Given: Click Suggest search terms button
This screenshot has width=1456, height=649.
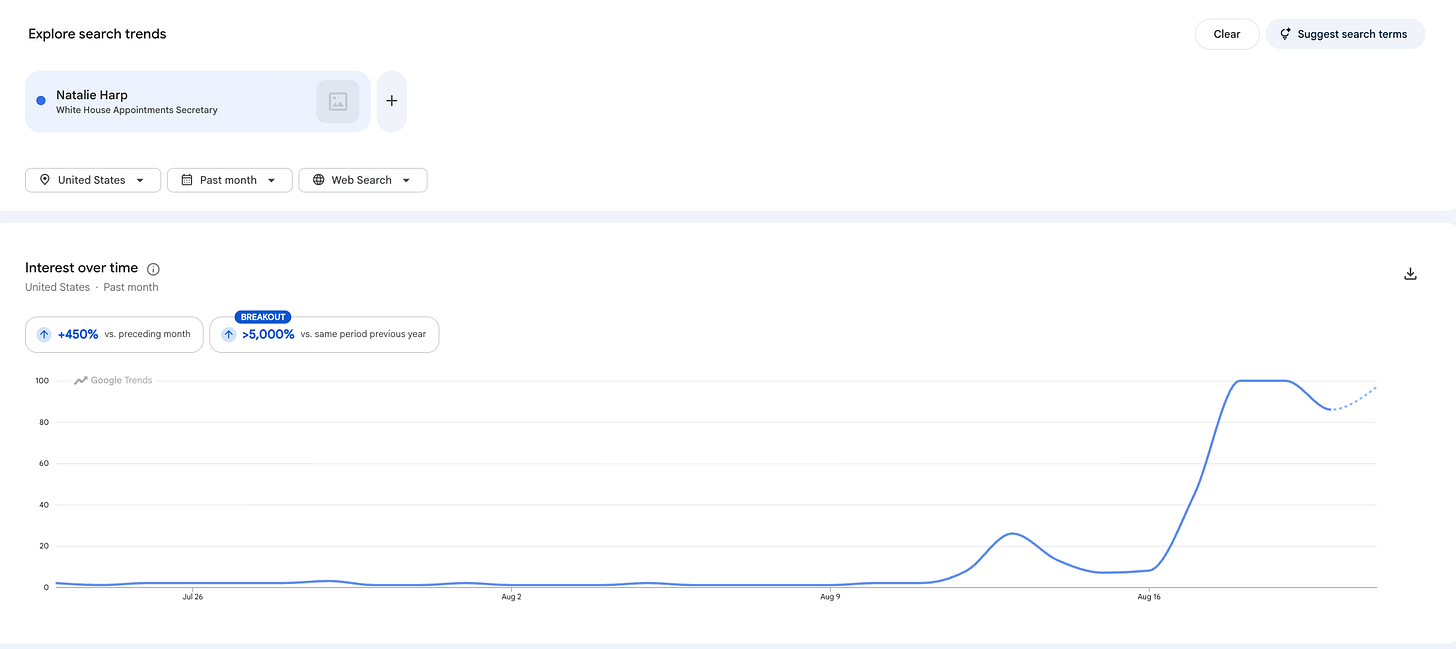Looking at the screenshot, I should tap(1345, 34).
